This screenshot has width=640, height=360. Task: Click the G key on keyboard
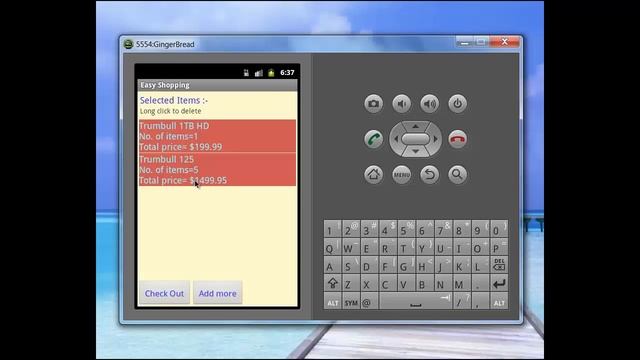[407, 264]
